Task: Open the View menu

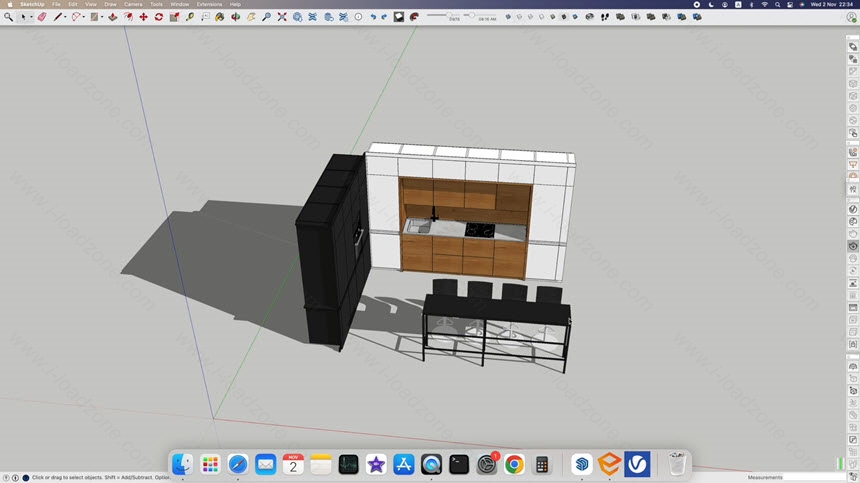Action: point(90,4)
